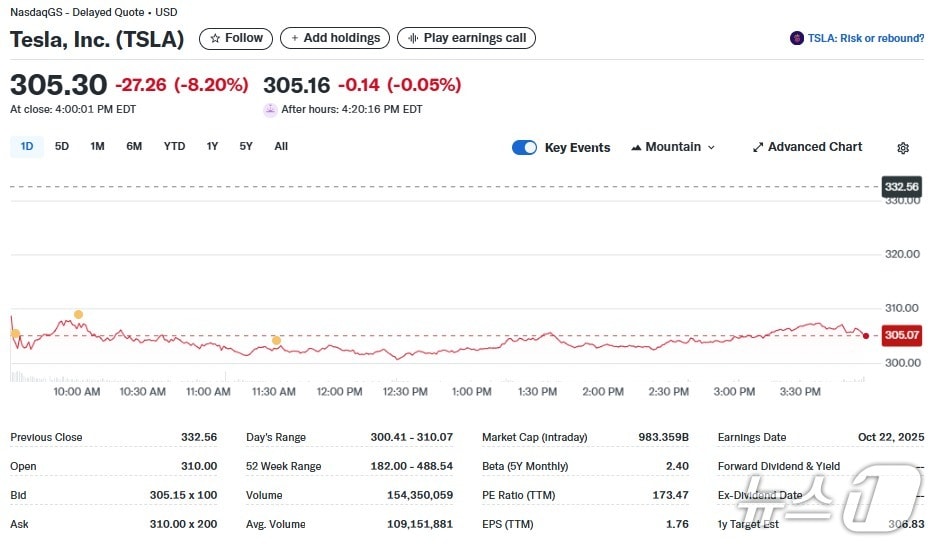This screenshot has width=935, height=546.
Task: Select the 1D time range tab
Action: point(27,146)
